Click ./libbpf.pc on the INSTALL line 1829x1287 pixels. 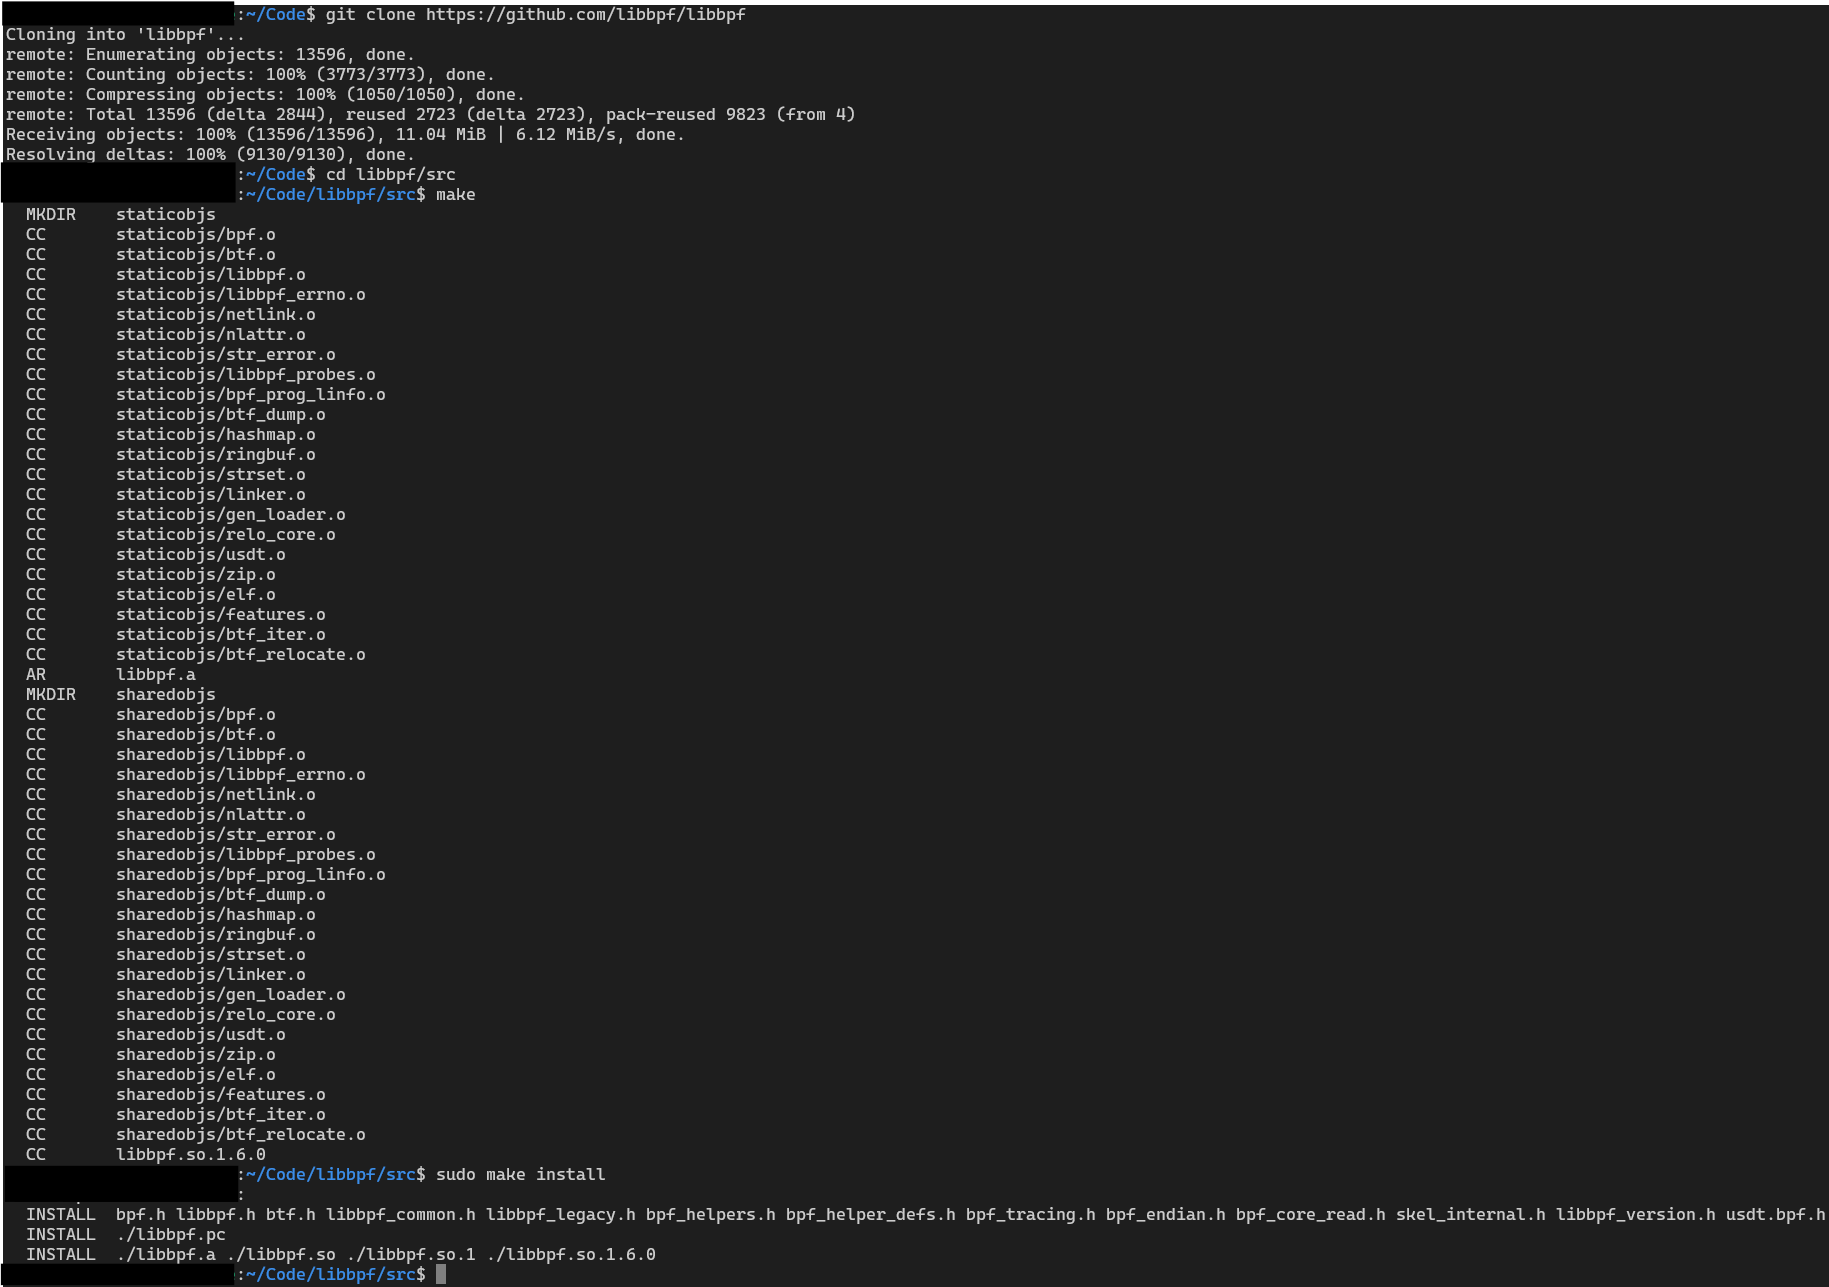point(170,1235)
